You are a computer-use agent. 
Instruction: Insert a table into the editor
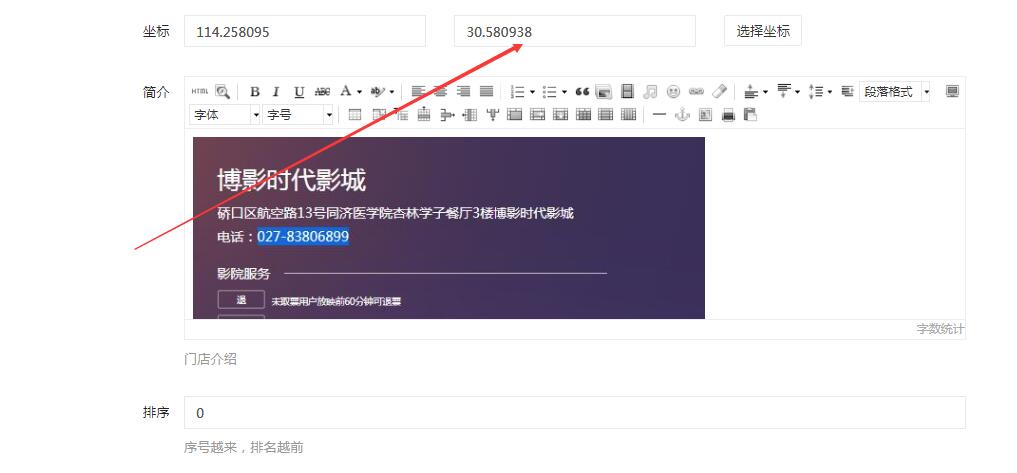[355, 115]
